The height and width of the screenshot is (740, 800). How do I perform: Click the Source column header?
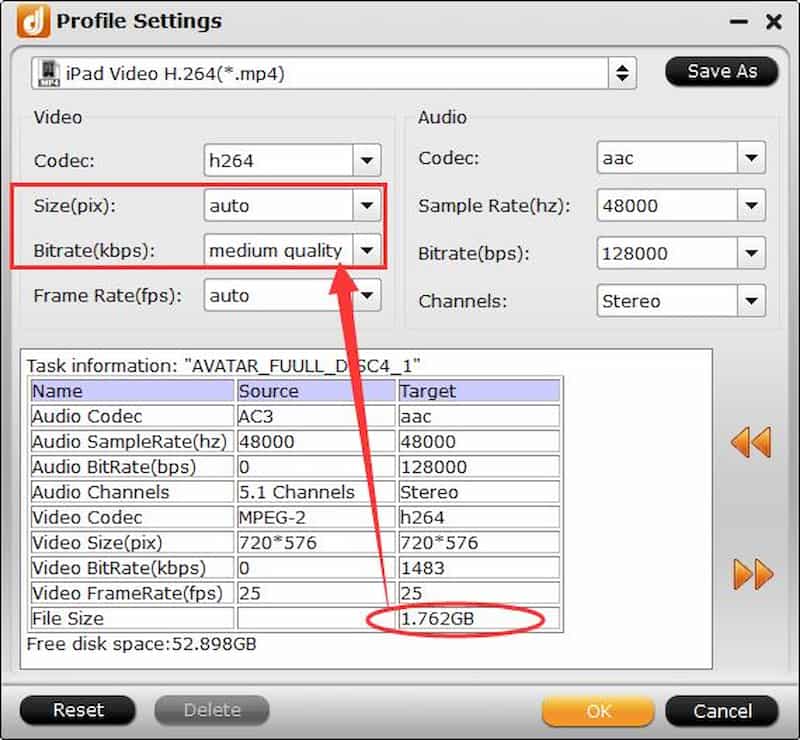point(316,391)
